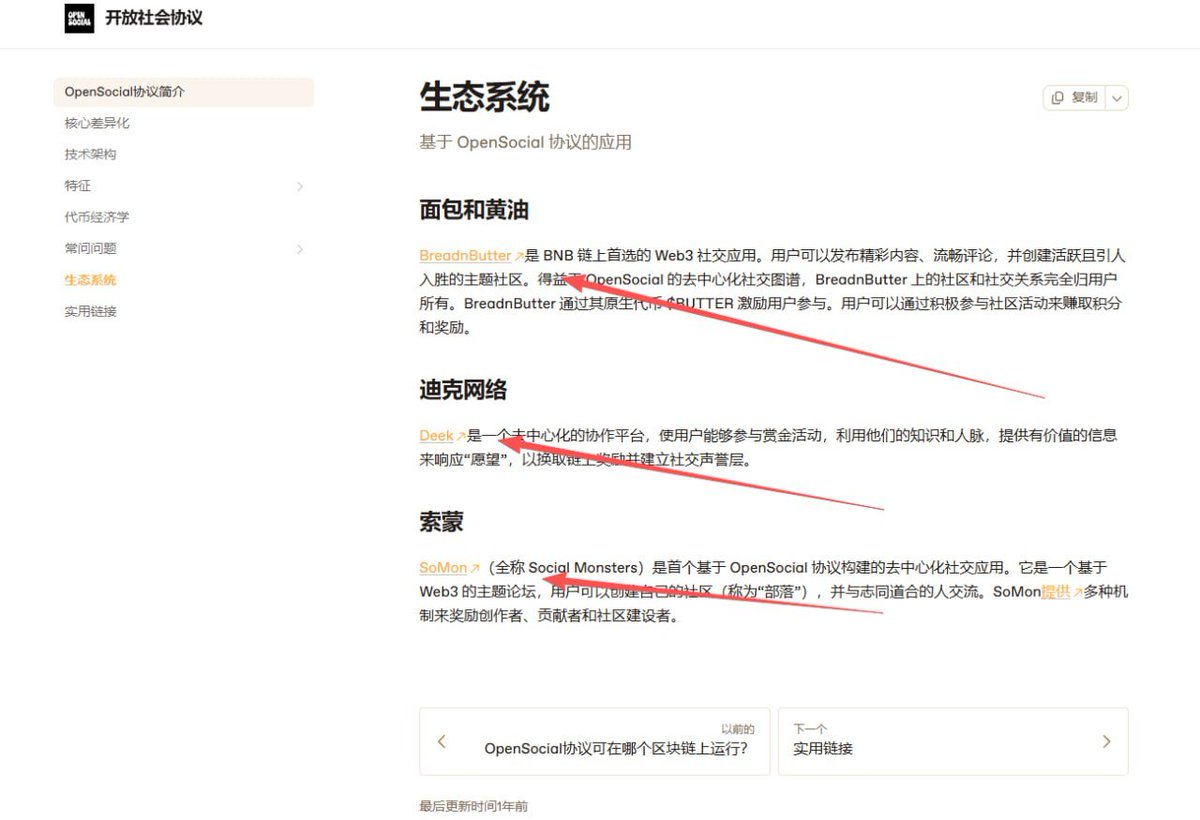Click the OpenSocial logo icon

pyautogui.click(x=79, y=18)
